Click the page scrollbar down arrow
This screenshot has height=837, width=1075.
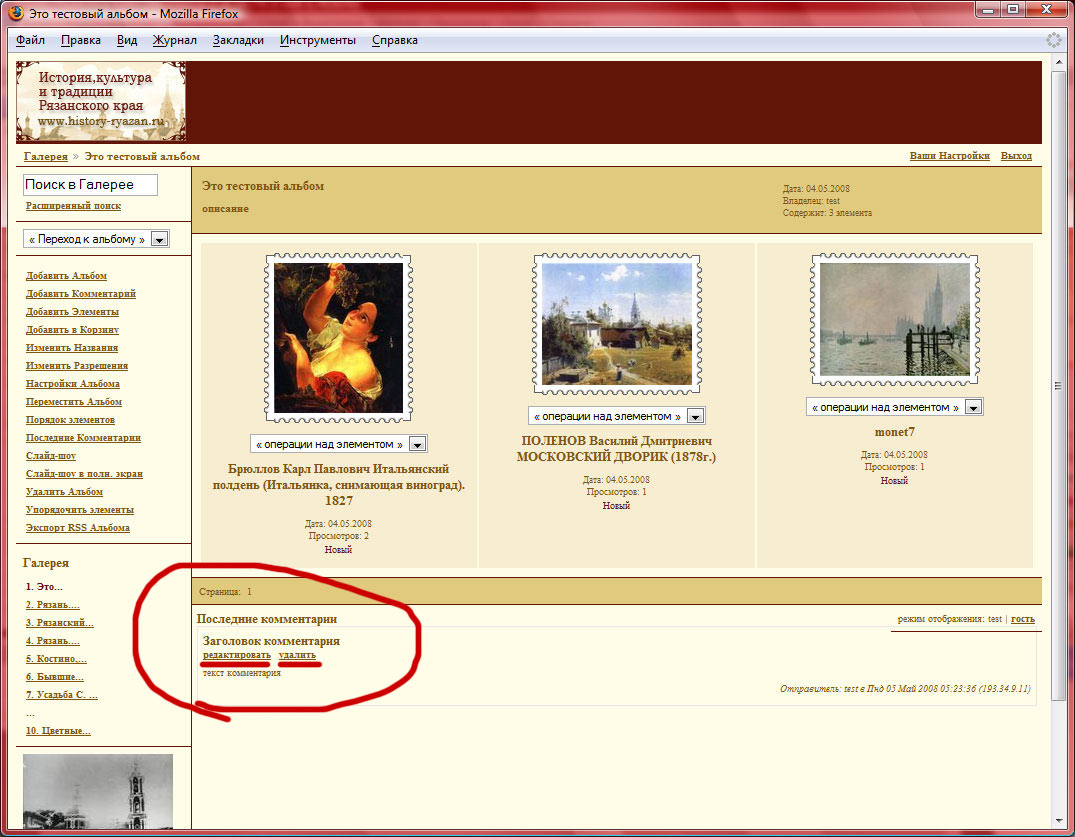1059,821
